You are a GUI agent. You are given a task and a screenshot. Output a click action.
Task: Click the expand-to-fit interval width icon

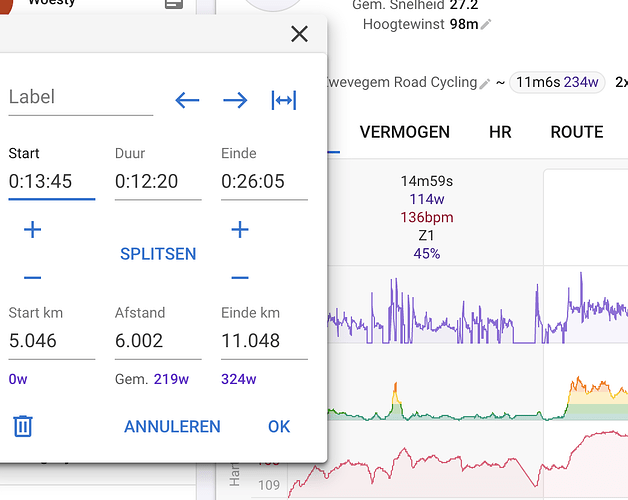[x=284, y=100]
